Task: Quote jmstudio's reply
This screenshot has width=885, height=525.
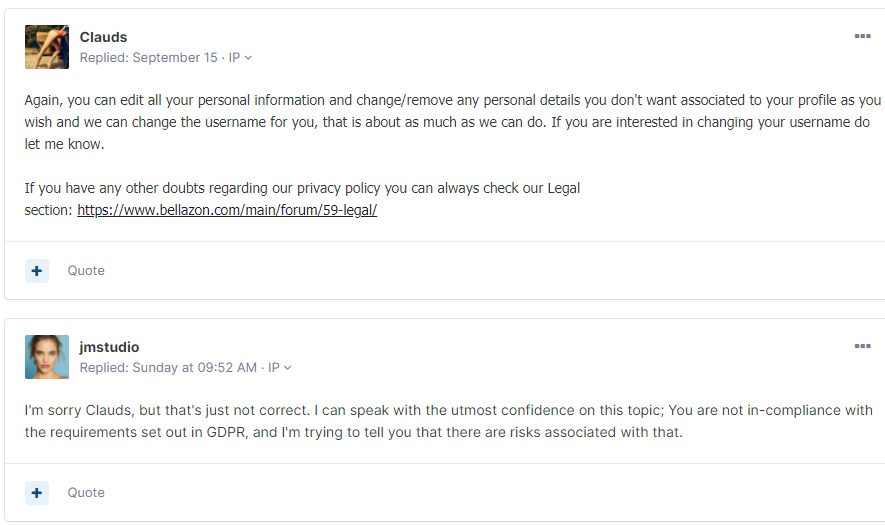Action: coord(86,493)
